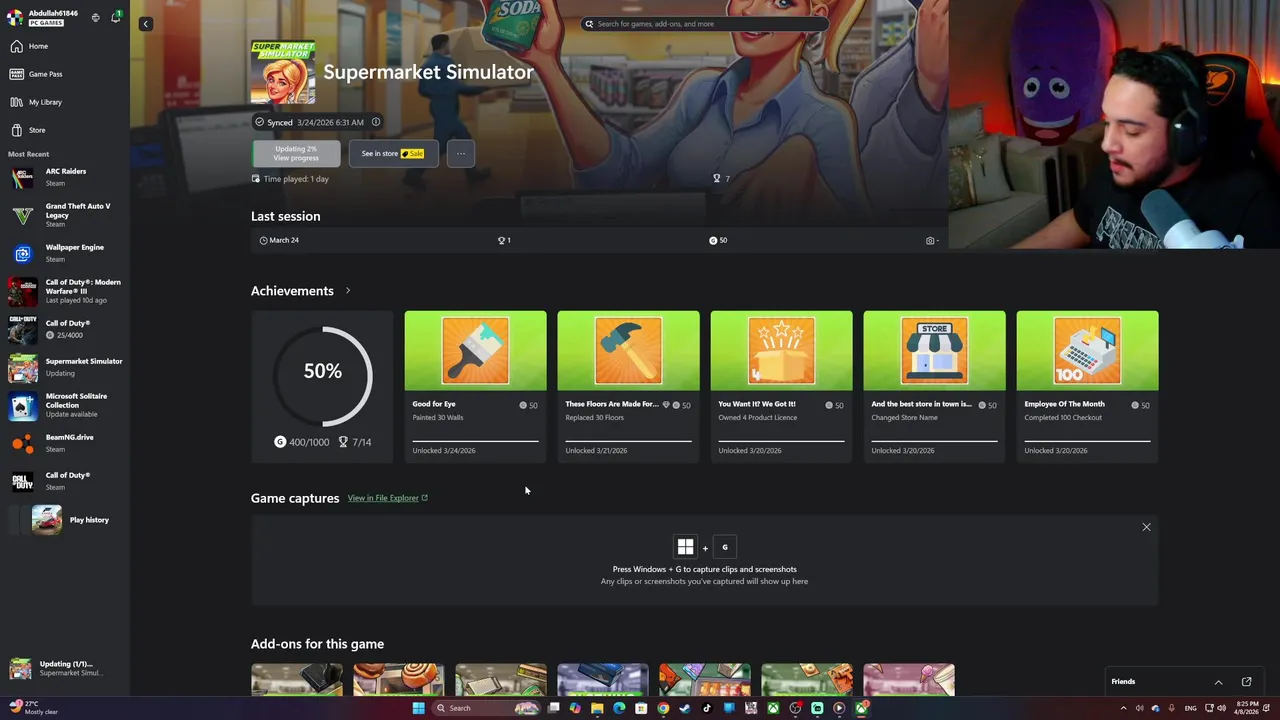The width and height of the screenshot is (1280, 720).
Task: Go back with the arrow button
Action: coord(145,23)
